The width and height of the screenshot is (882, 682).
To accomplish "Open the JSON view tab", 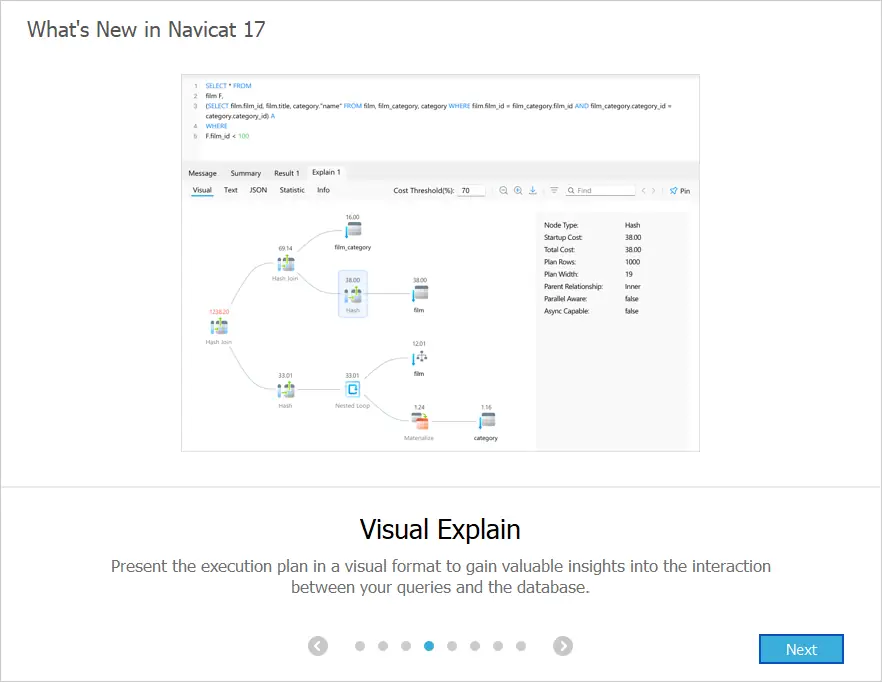I will (258, 190).
